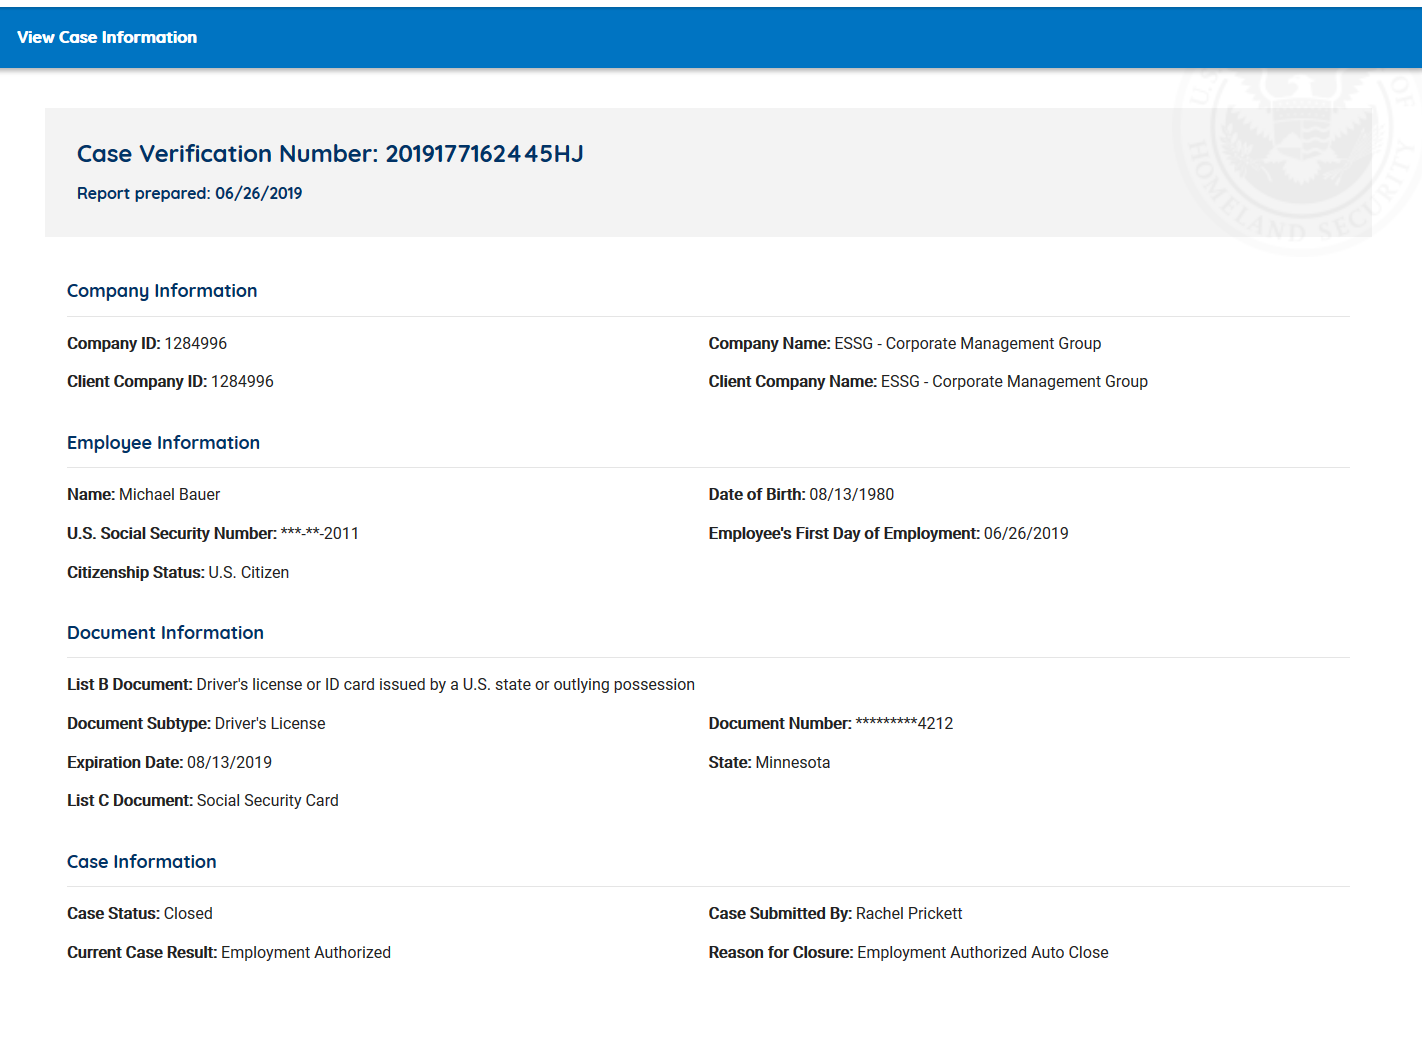Click the State value Minnesota
This screenshot has width=1422, height=1044.
point(792,762)
